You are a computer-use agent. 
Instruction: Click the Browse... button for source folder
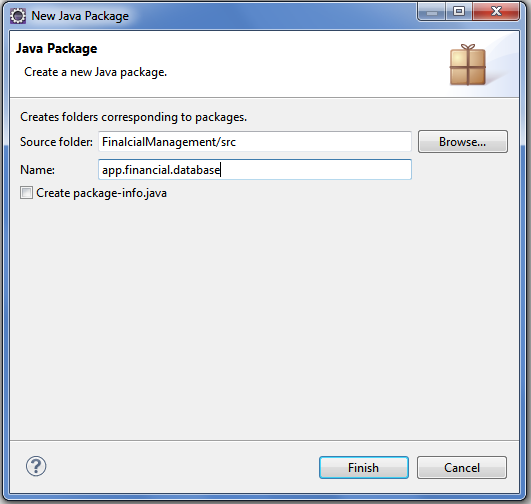point(463,142)
